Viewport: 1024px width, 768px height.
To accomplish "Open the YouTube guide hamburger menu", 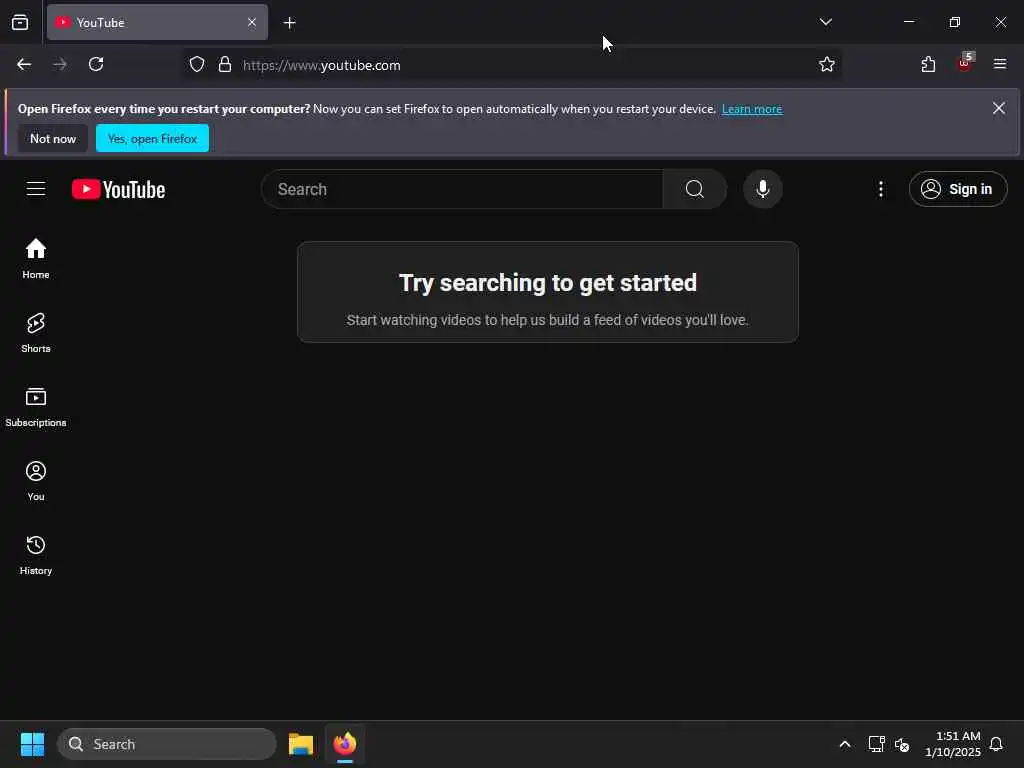I will 36,189.
